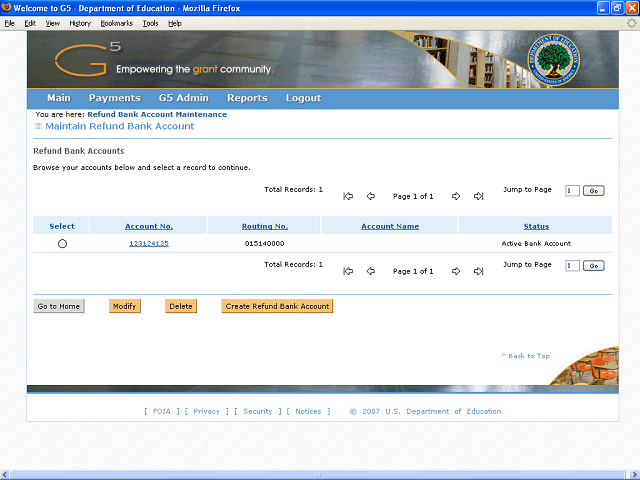Image resolution: width=640 pixels, height=480 pixels.
Task: Click top Jump to Page input field
Action: (x=571, y=190)
